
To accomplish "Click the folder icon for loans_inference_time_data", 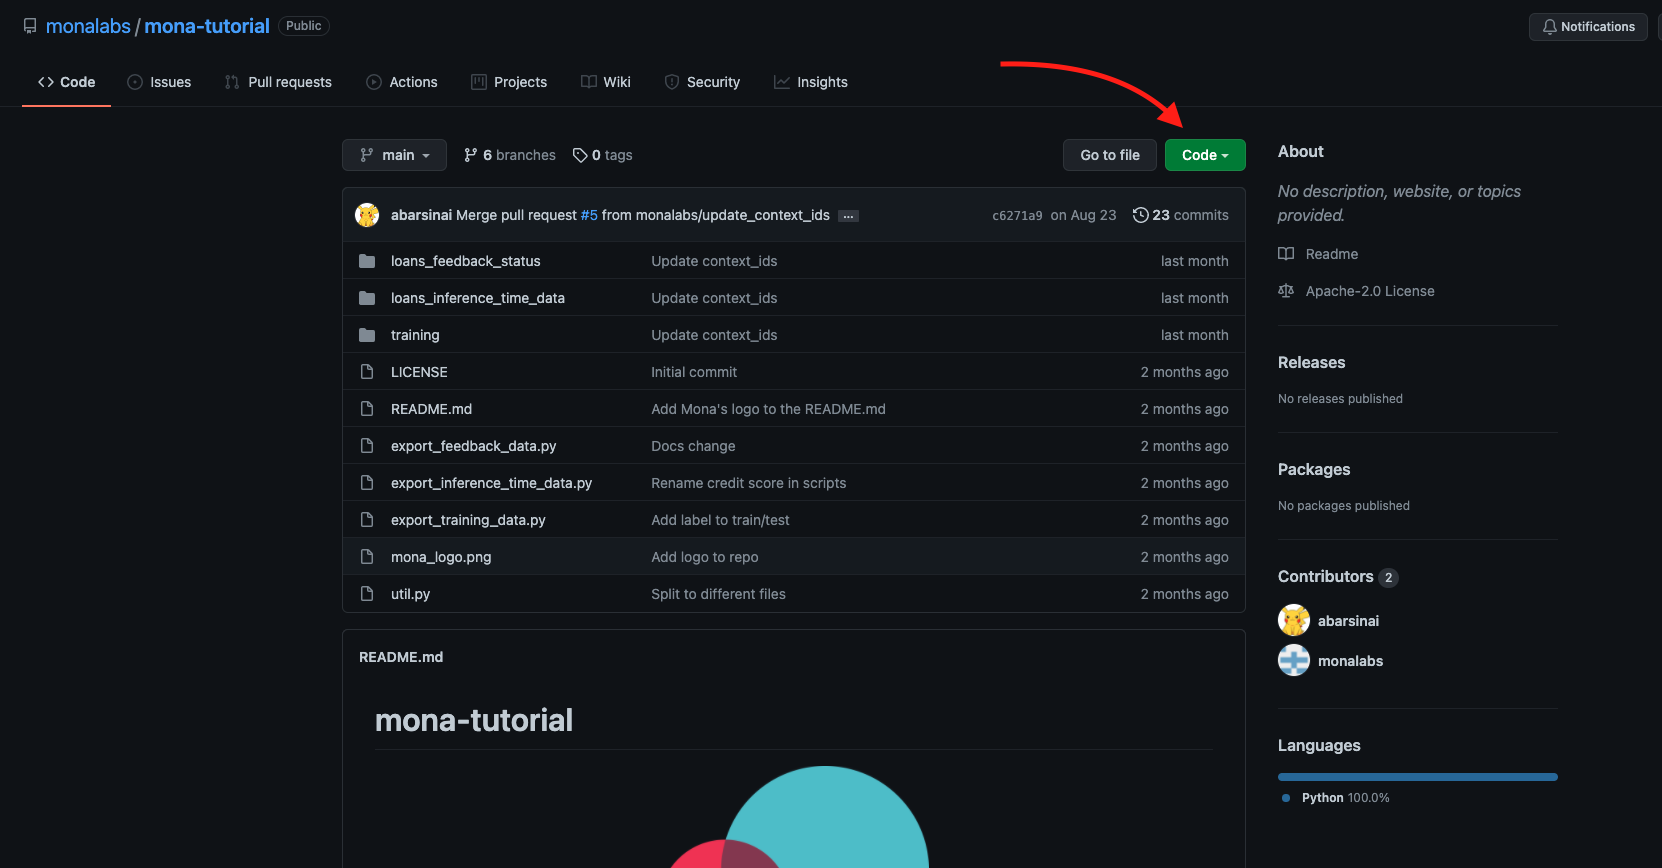I will click(x=367, y=298).
